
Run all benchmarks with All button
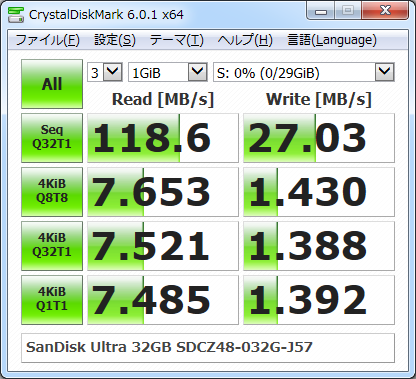click(52, 84)
